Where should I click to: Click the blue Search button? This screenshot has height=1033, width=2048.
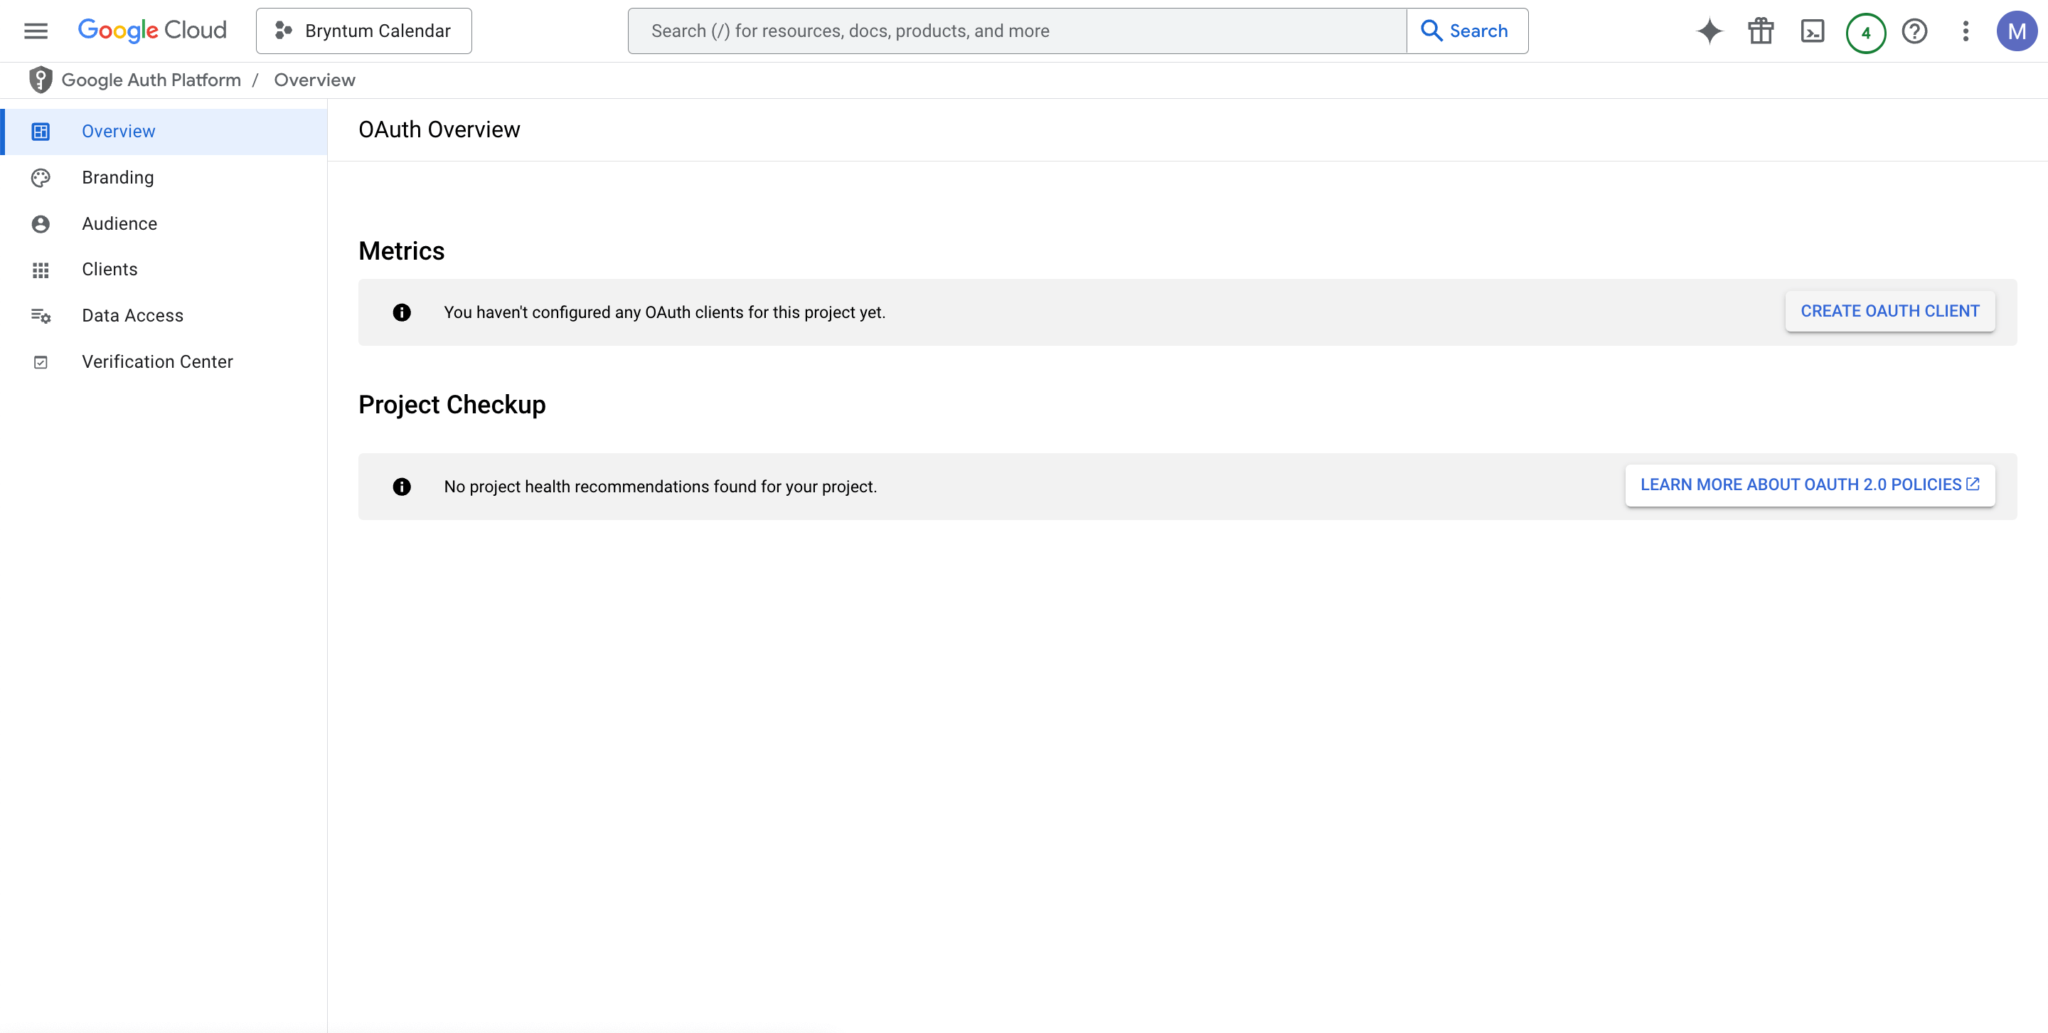[1467, 31]
